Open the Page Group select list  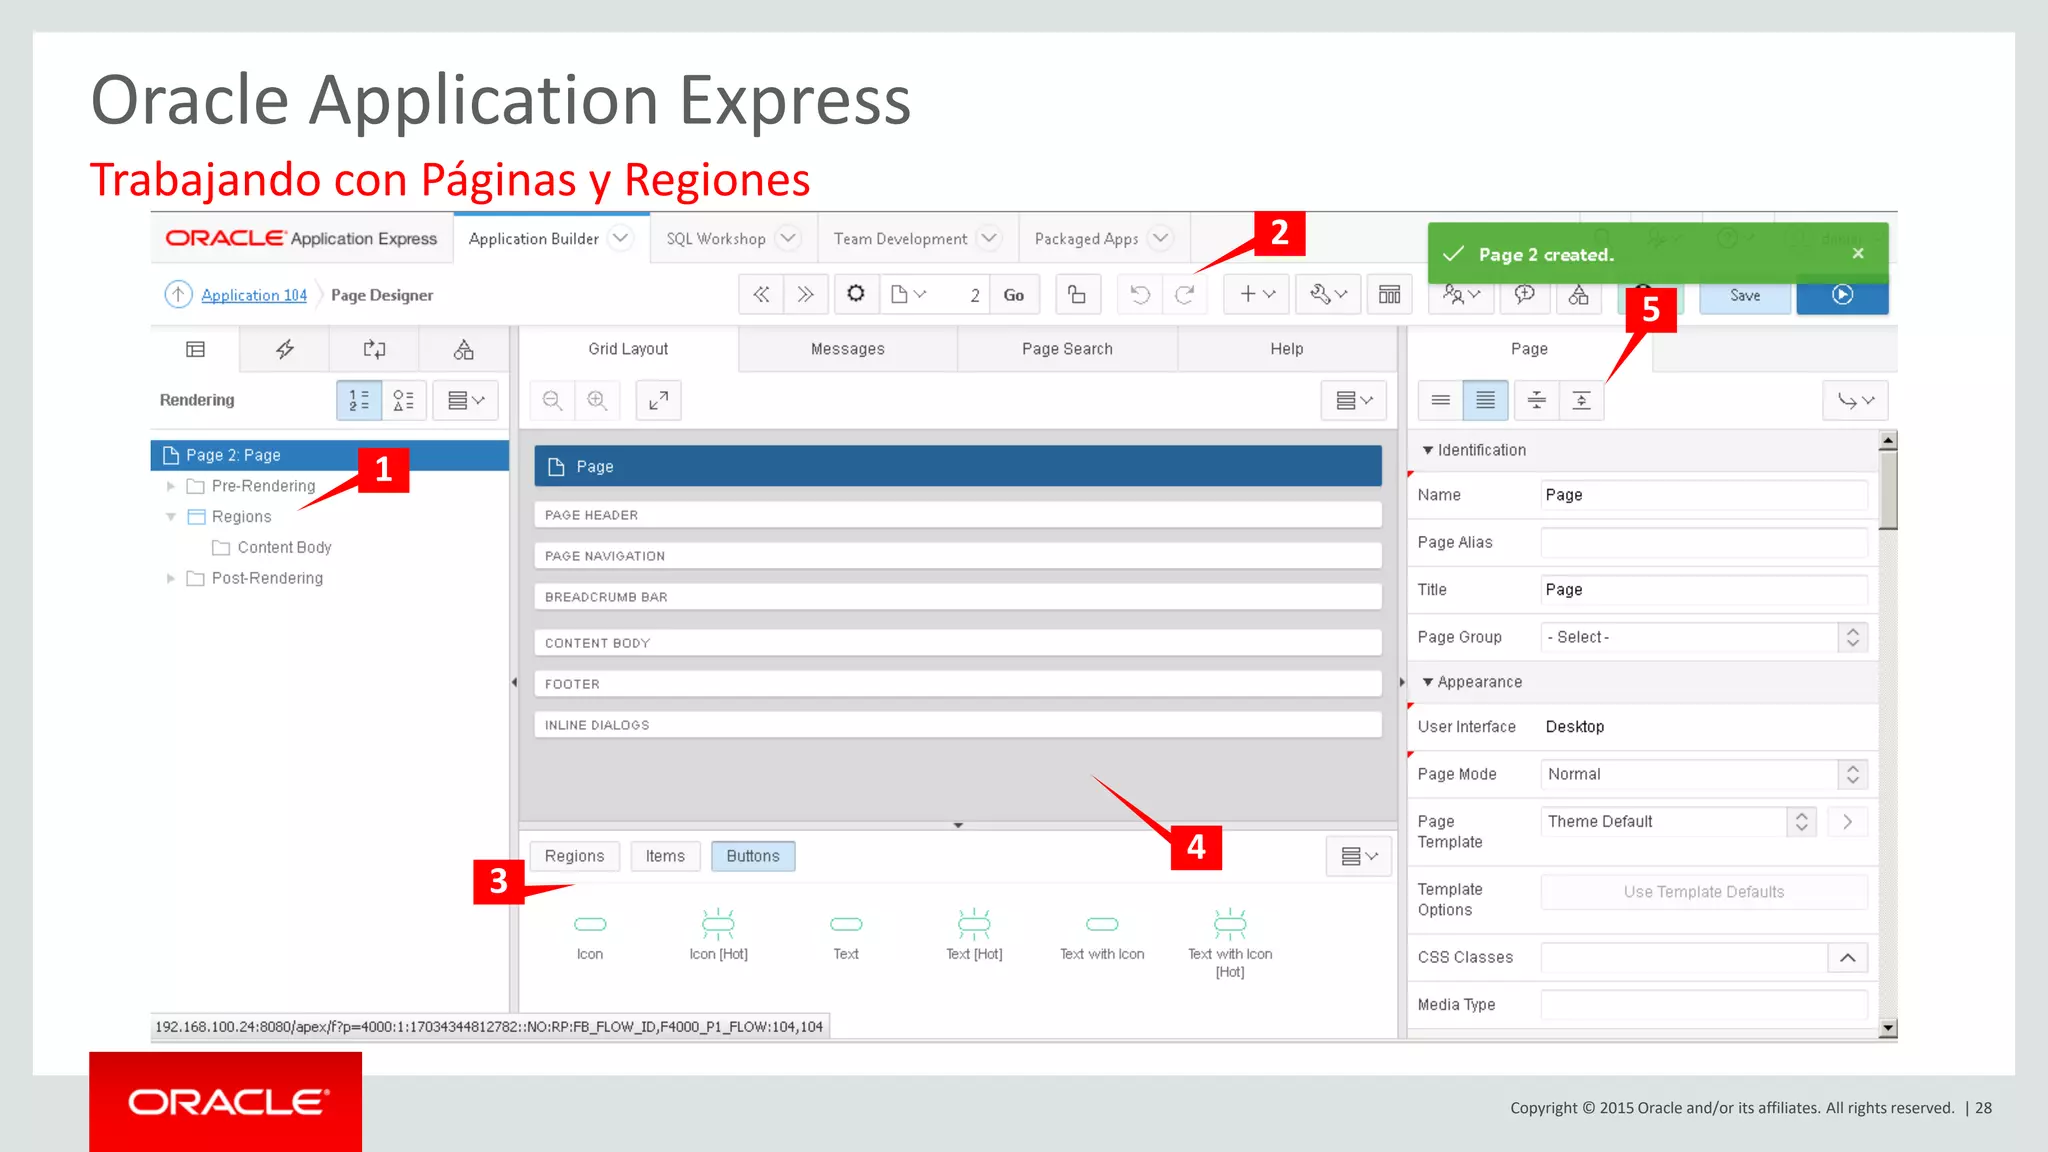1704,637
